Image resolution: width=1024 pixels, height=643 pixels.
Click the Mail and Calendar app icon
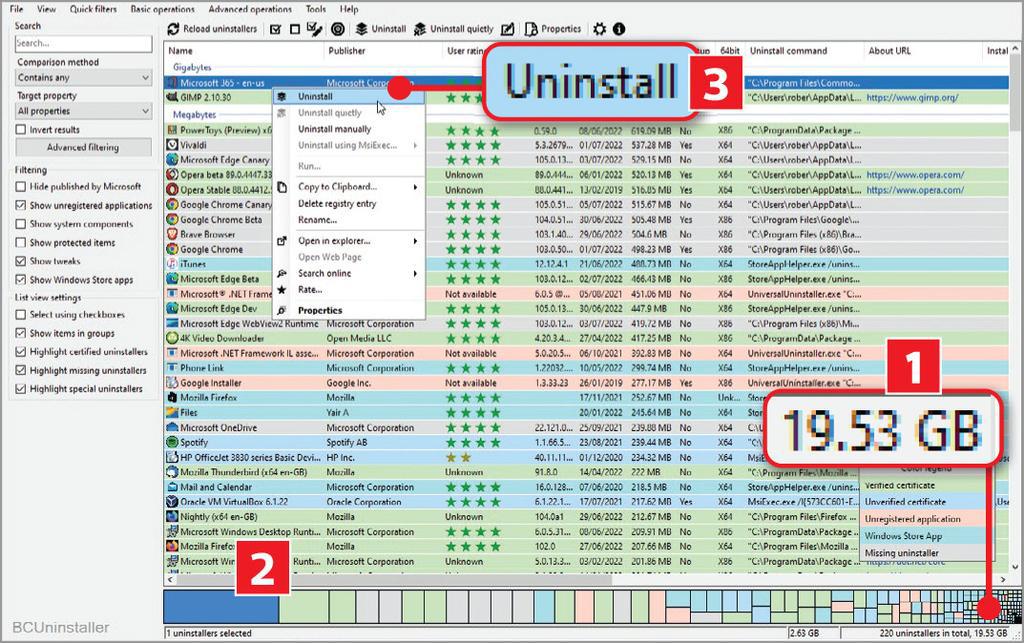172,487
